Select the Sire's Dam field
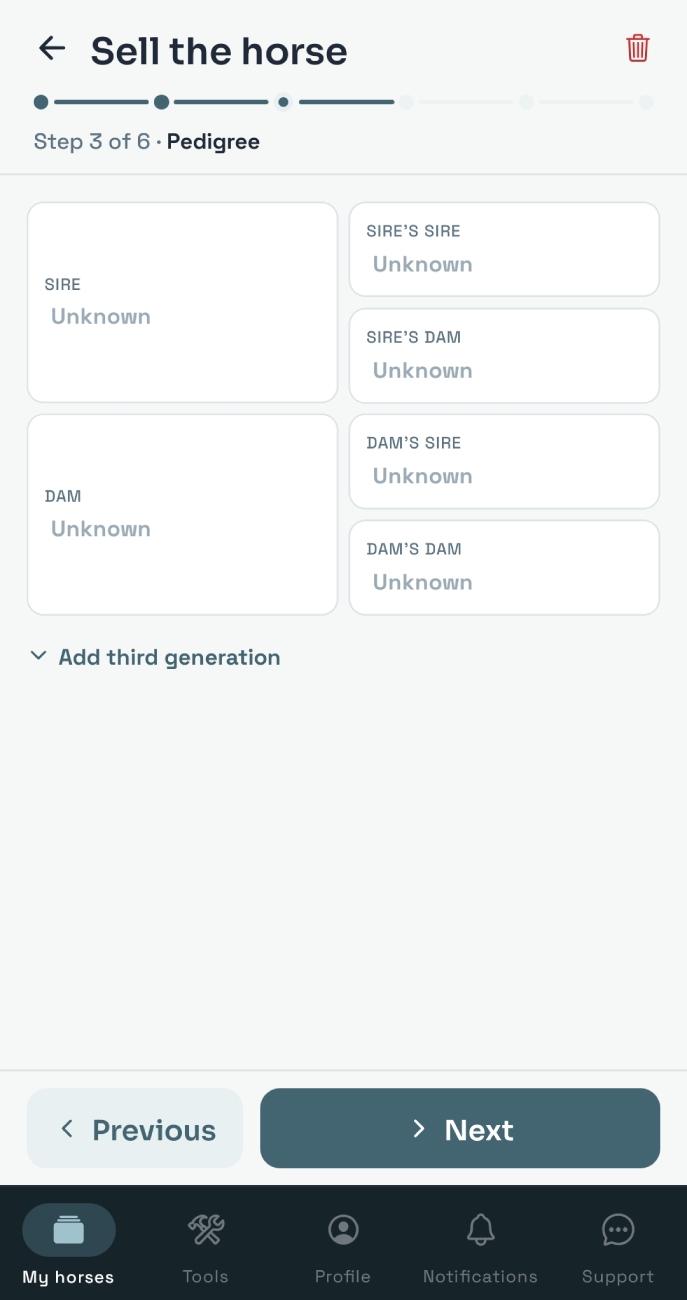 click(x=504, y=355)
